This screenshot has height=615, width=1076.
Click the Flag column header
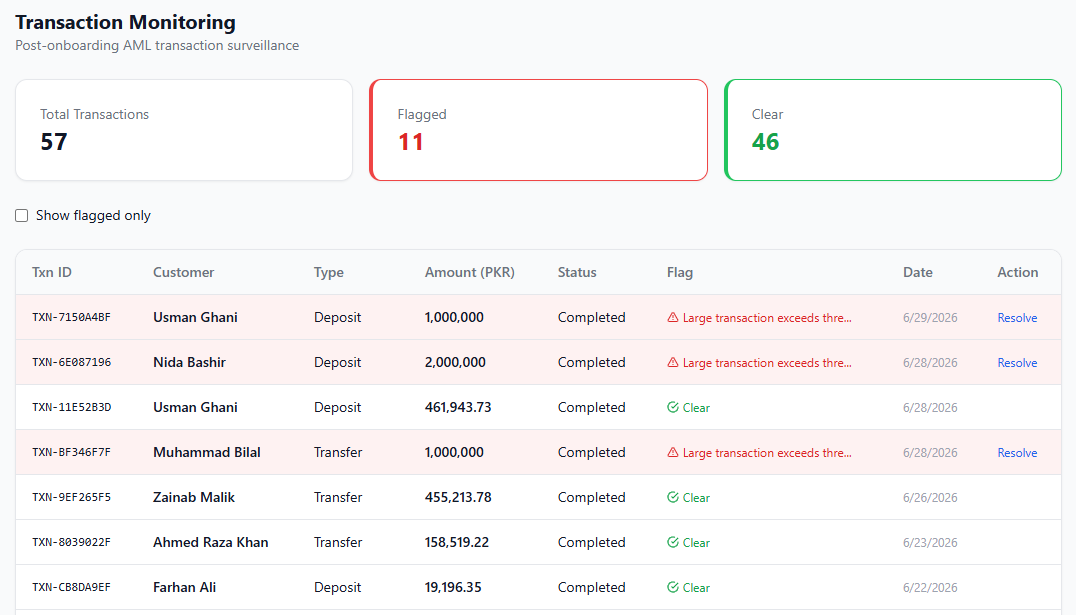(x=680, y=272)
